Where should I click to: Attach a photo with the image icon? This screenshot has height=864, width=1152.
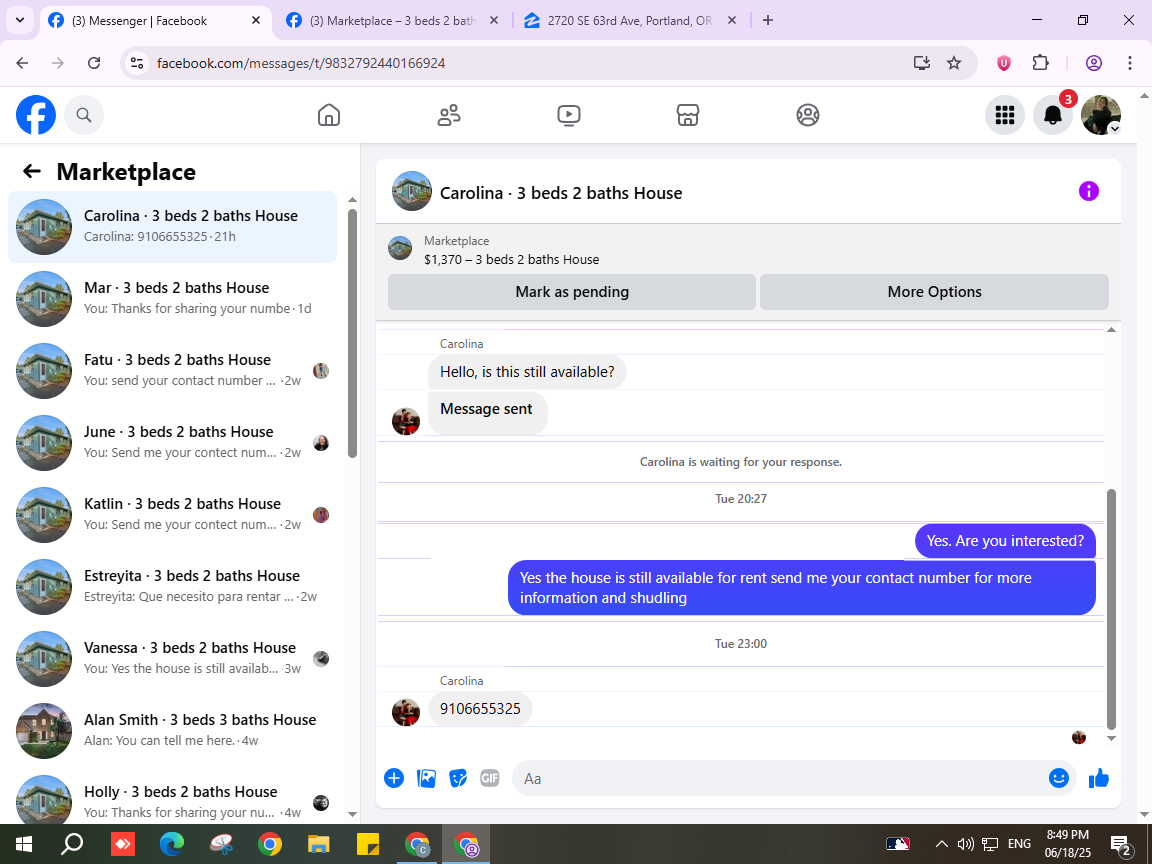tap(426, 778)
